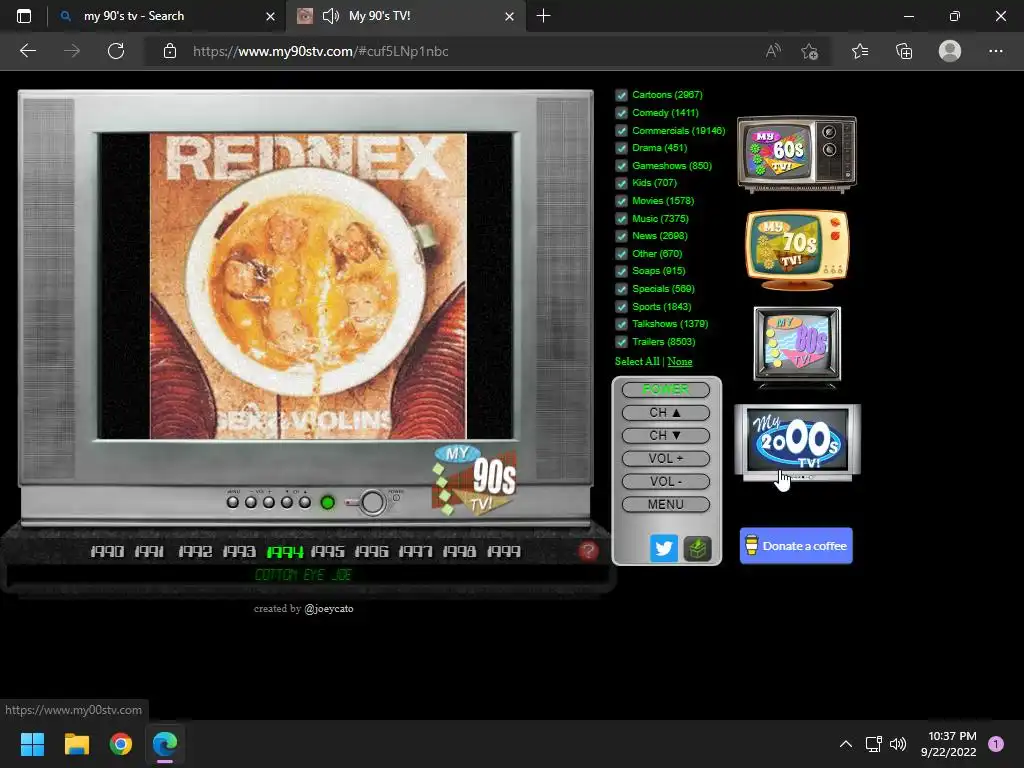Uncheck the Trailers category
This screenshot has height=768, width=1024.
(622, 342)
